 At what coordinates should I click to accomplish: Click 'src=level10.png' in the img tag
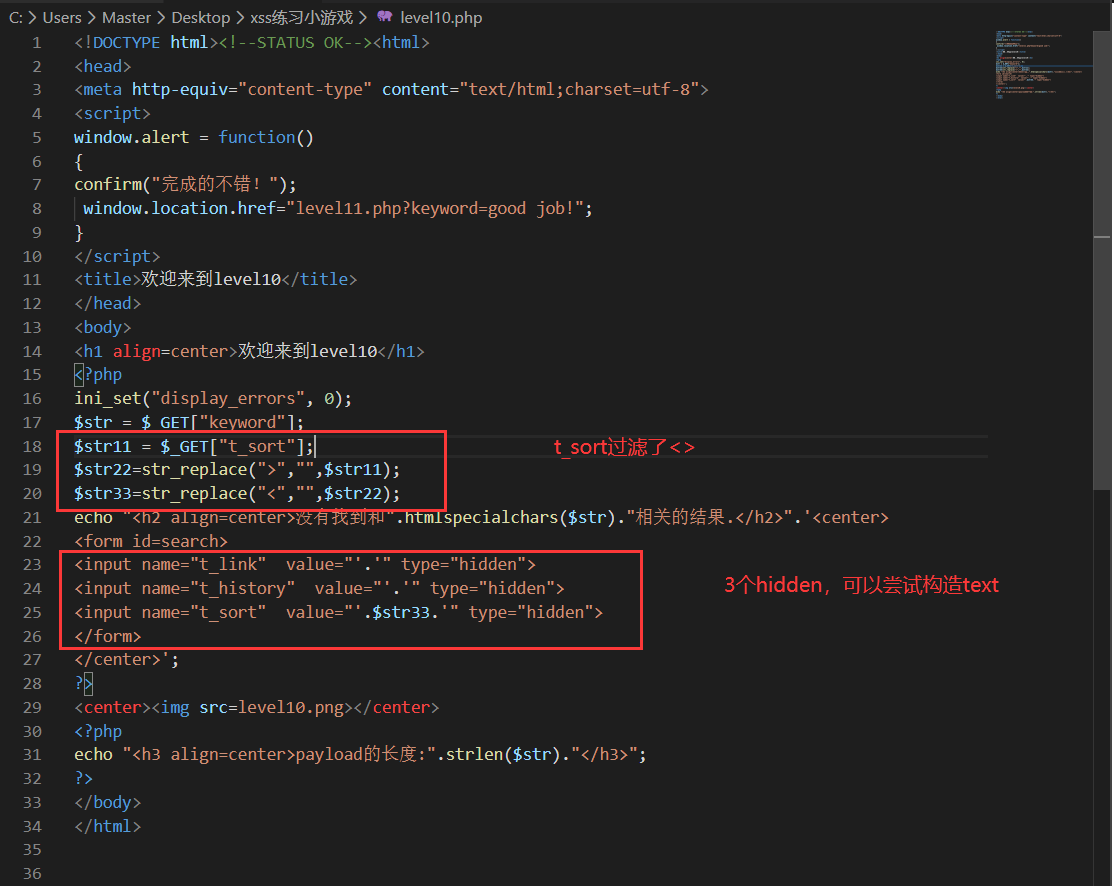point(271,707)
